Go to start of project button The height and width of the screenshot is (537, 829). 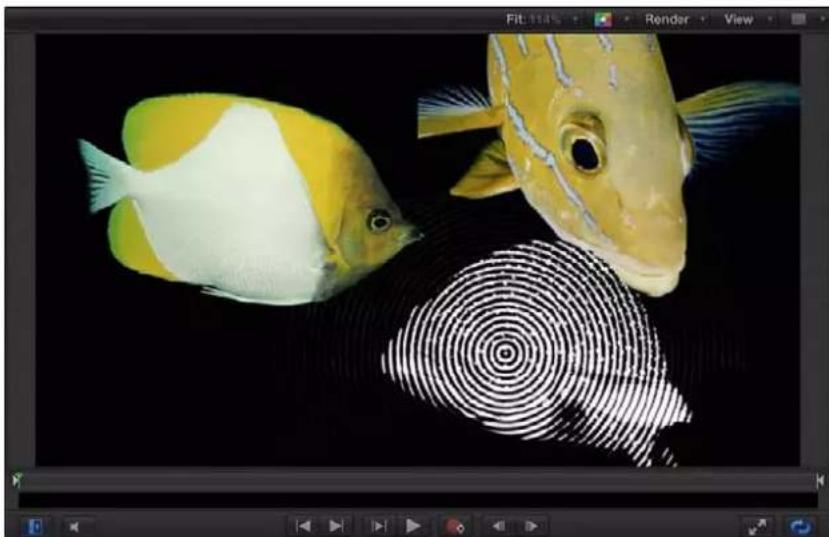click(303, 526)
